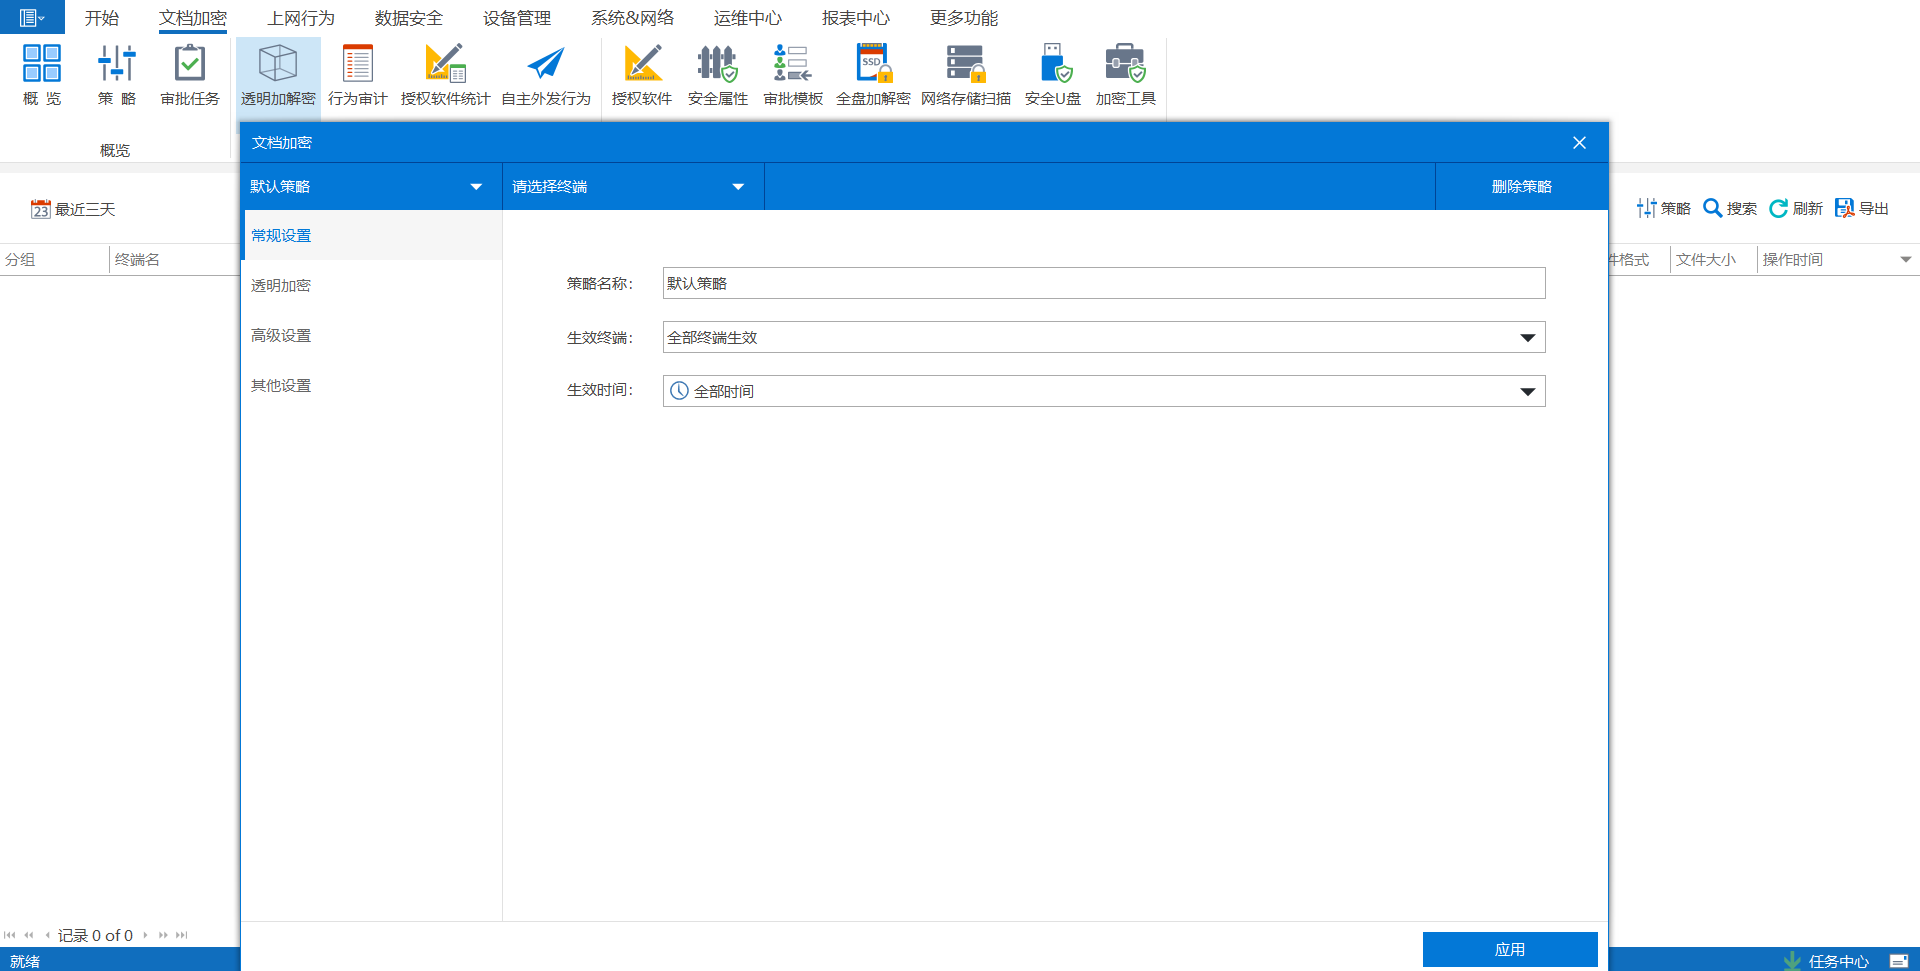The width and height of the screenshot is (1920, 971).
Task: Launch the 加密工具 briefcase icon
Action: 1125,64
